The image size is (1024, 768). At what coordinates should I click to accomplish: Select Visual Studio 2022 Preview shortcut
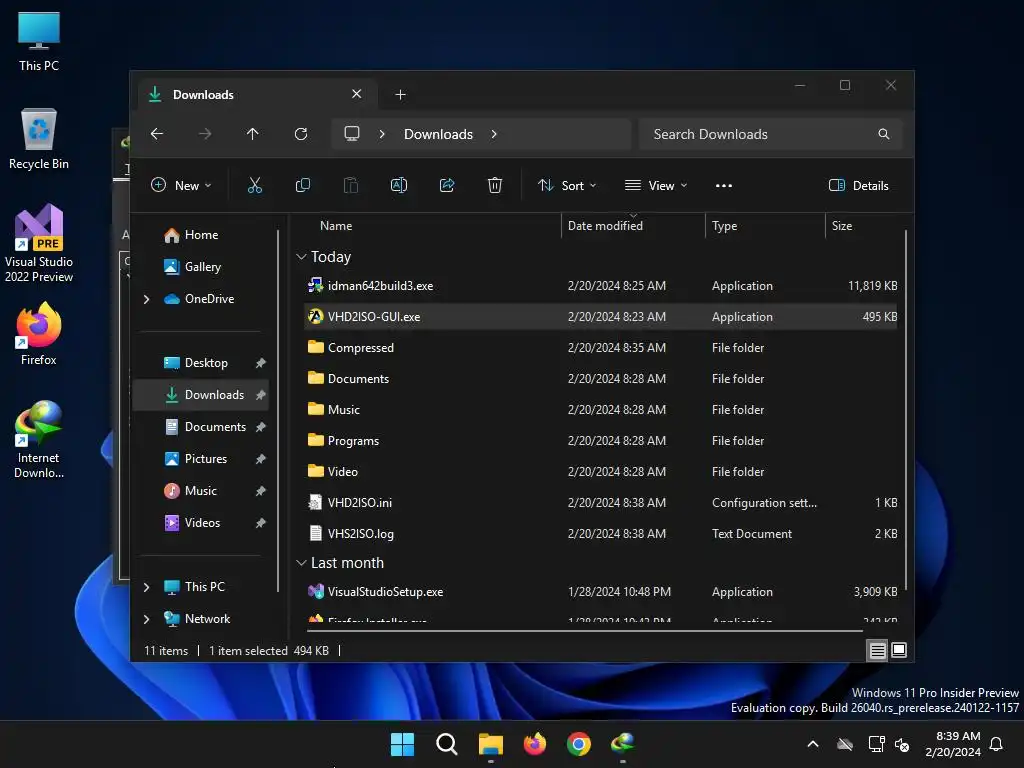pyautogui.click(x=39, y=243)
